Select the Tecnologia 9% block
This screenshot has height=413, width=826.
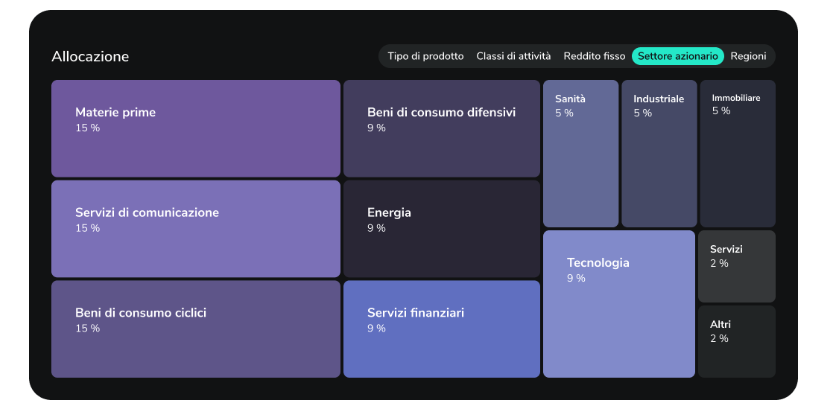point(619,304)
